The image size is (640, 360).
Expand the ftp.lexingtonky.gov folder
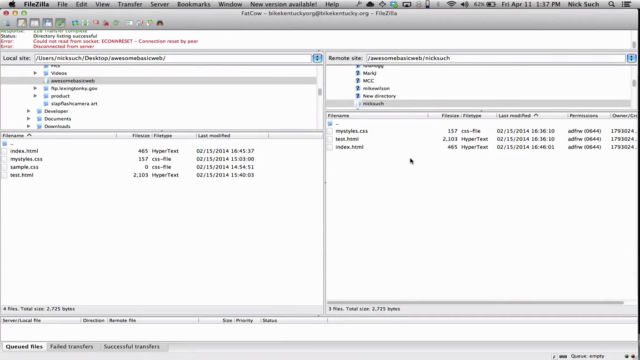pyautogui.click(x=35, y=88)
